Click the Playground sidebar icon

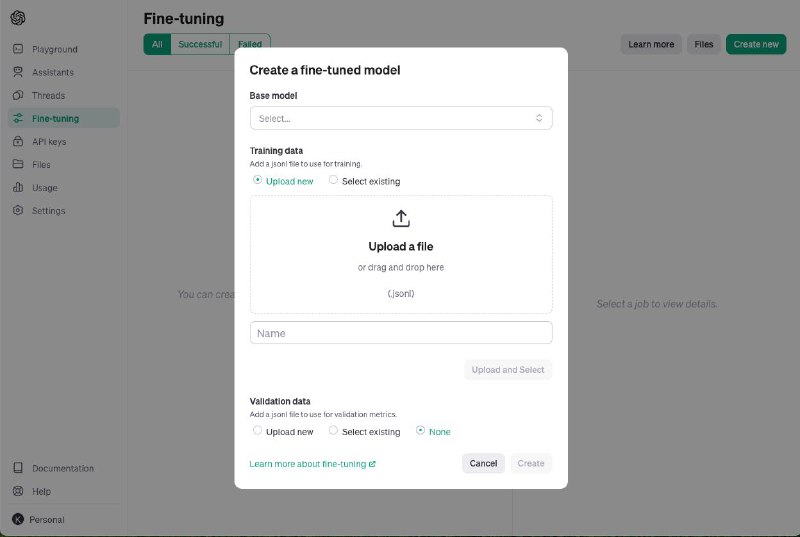point(18,49)
